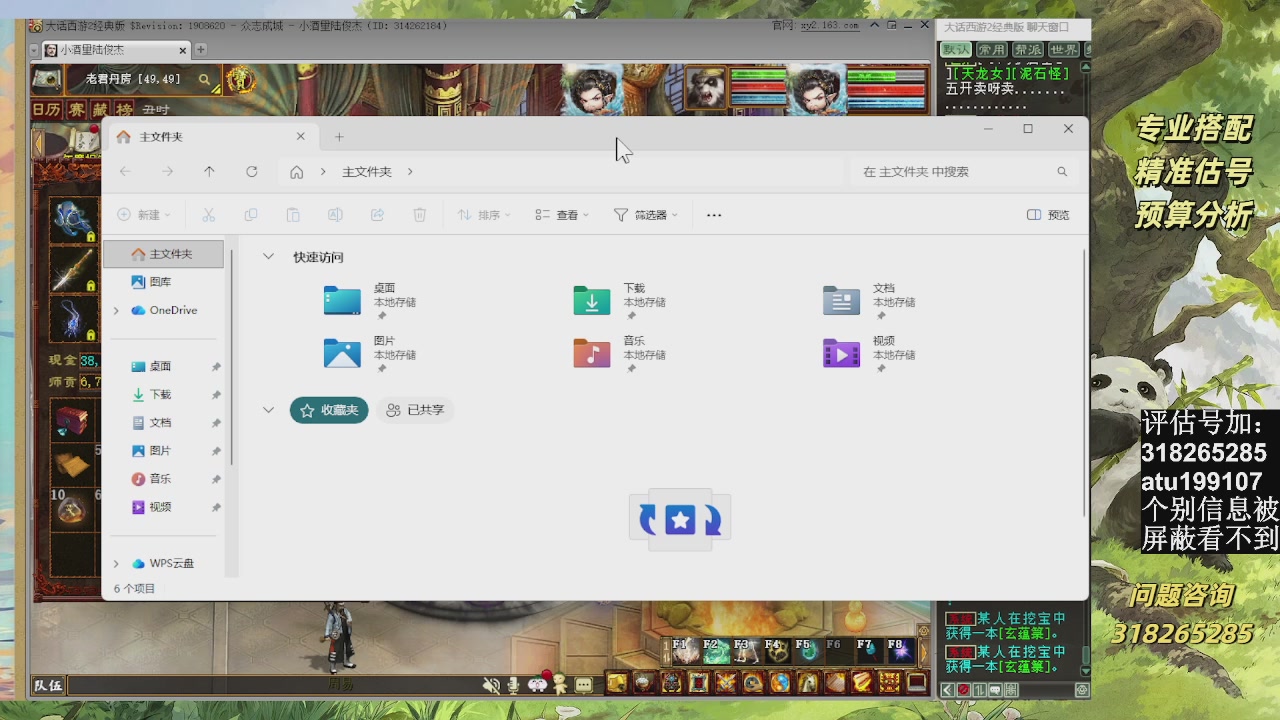Toggle the 预览 preview pane
The width and height of the screenshot is (1280, 720).
(x=1047, y=214)
